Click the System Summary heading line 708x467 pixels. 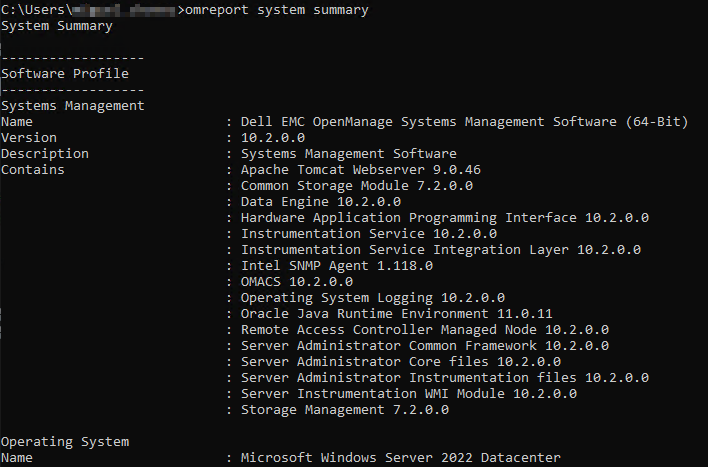click(x=57, y=26)
